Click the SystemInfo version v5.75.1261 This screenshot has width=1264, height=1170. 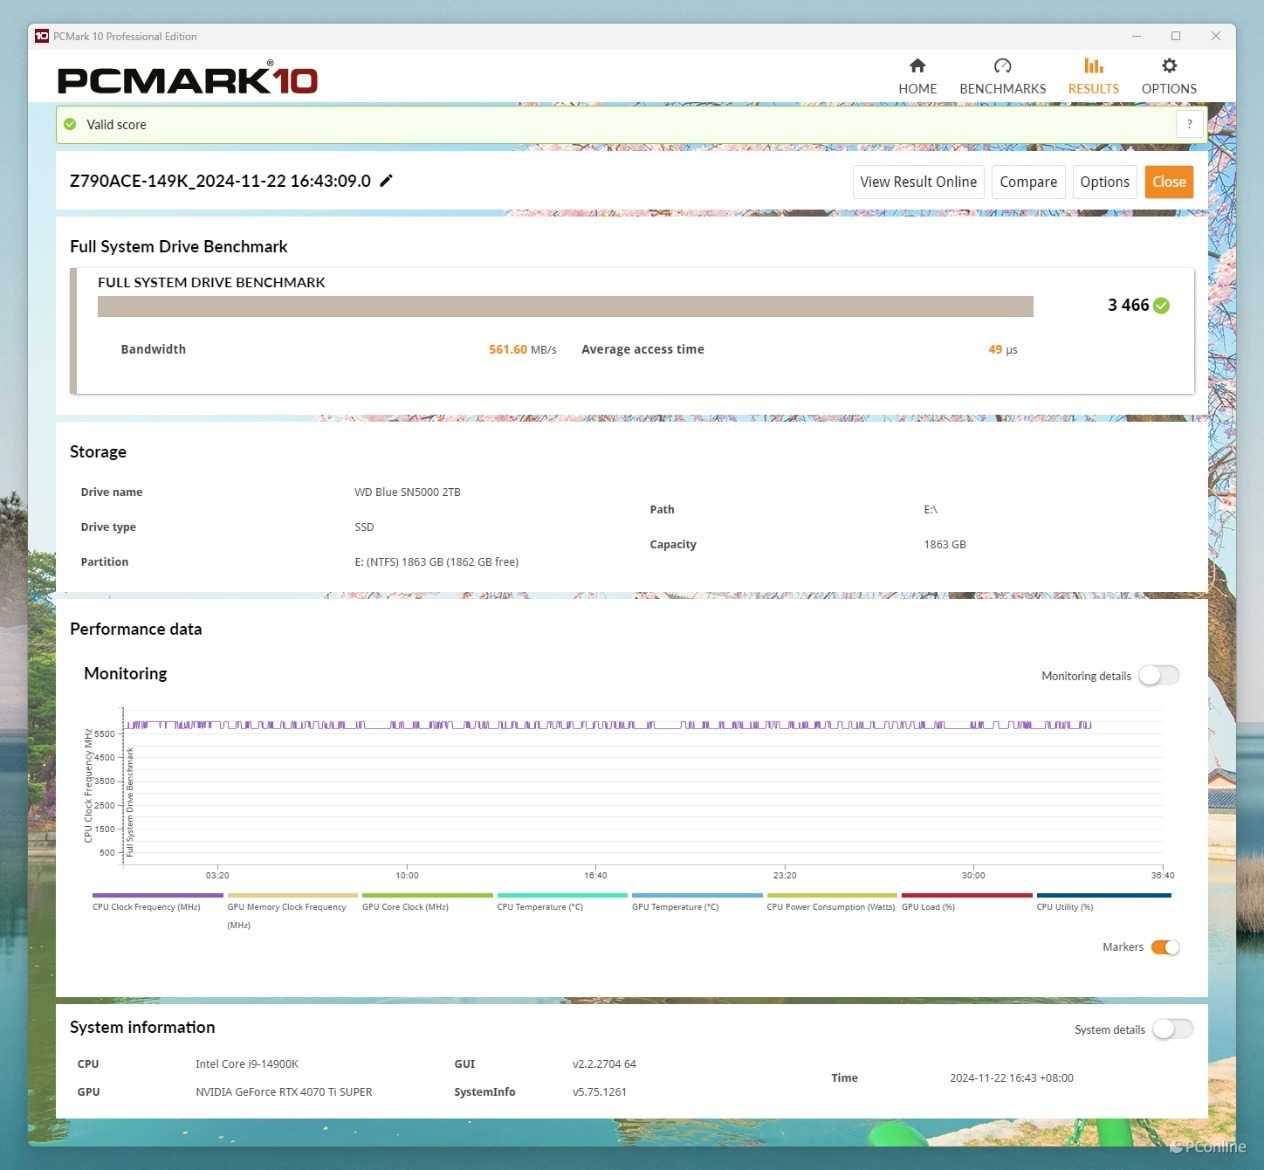tap(599, 1092)
